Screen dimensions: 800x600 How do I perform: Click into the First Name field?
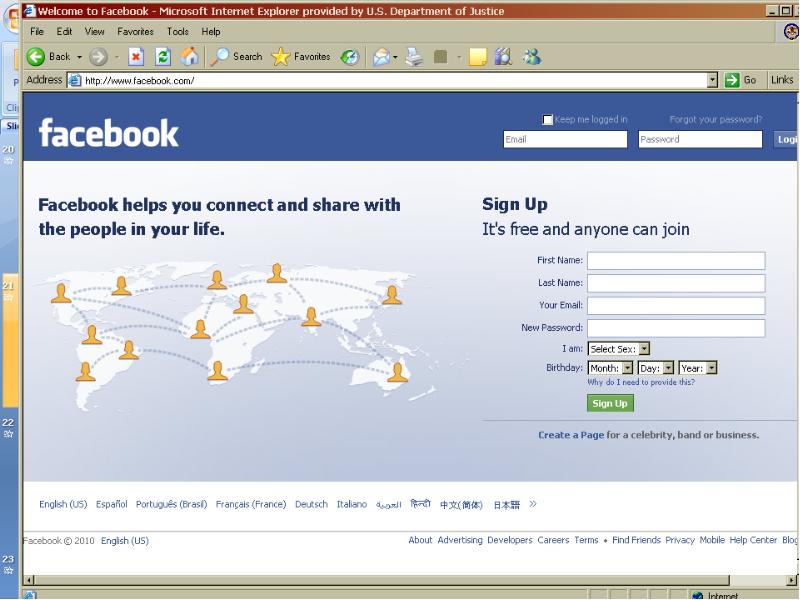coord(676,260)
